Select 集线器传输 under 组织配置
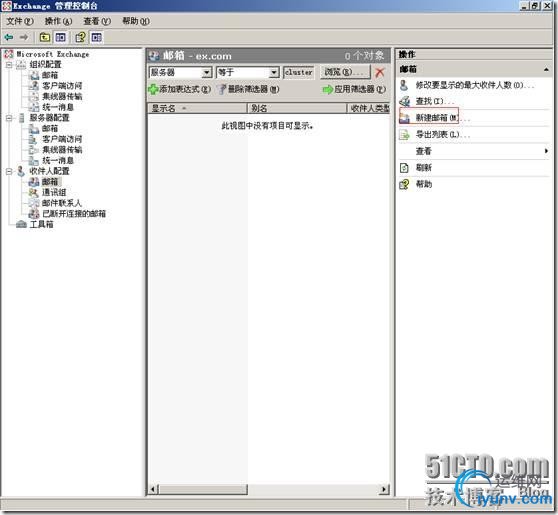The width and height of the screenshot is (558, 515). tap(62, 96)
